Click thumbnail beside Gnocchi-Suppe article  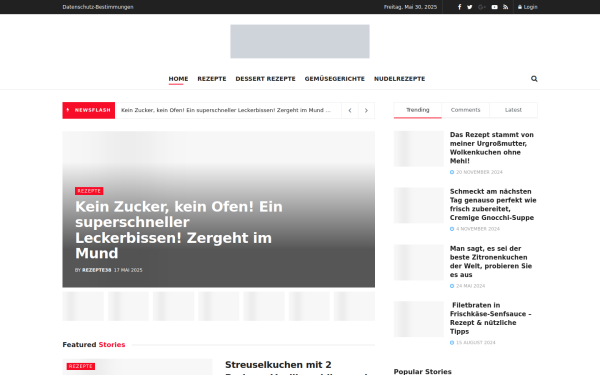point(419,205)
